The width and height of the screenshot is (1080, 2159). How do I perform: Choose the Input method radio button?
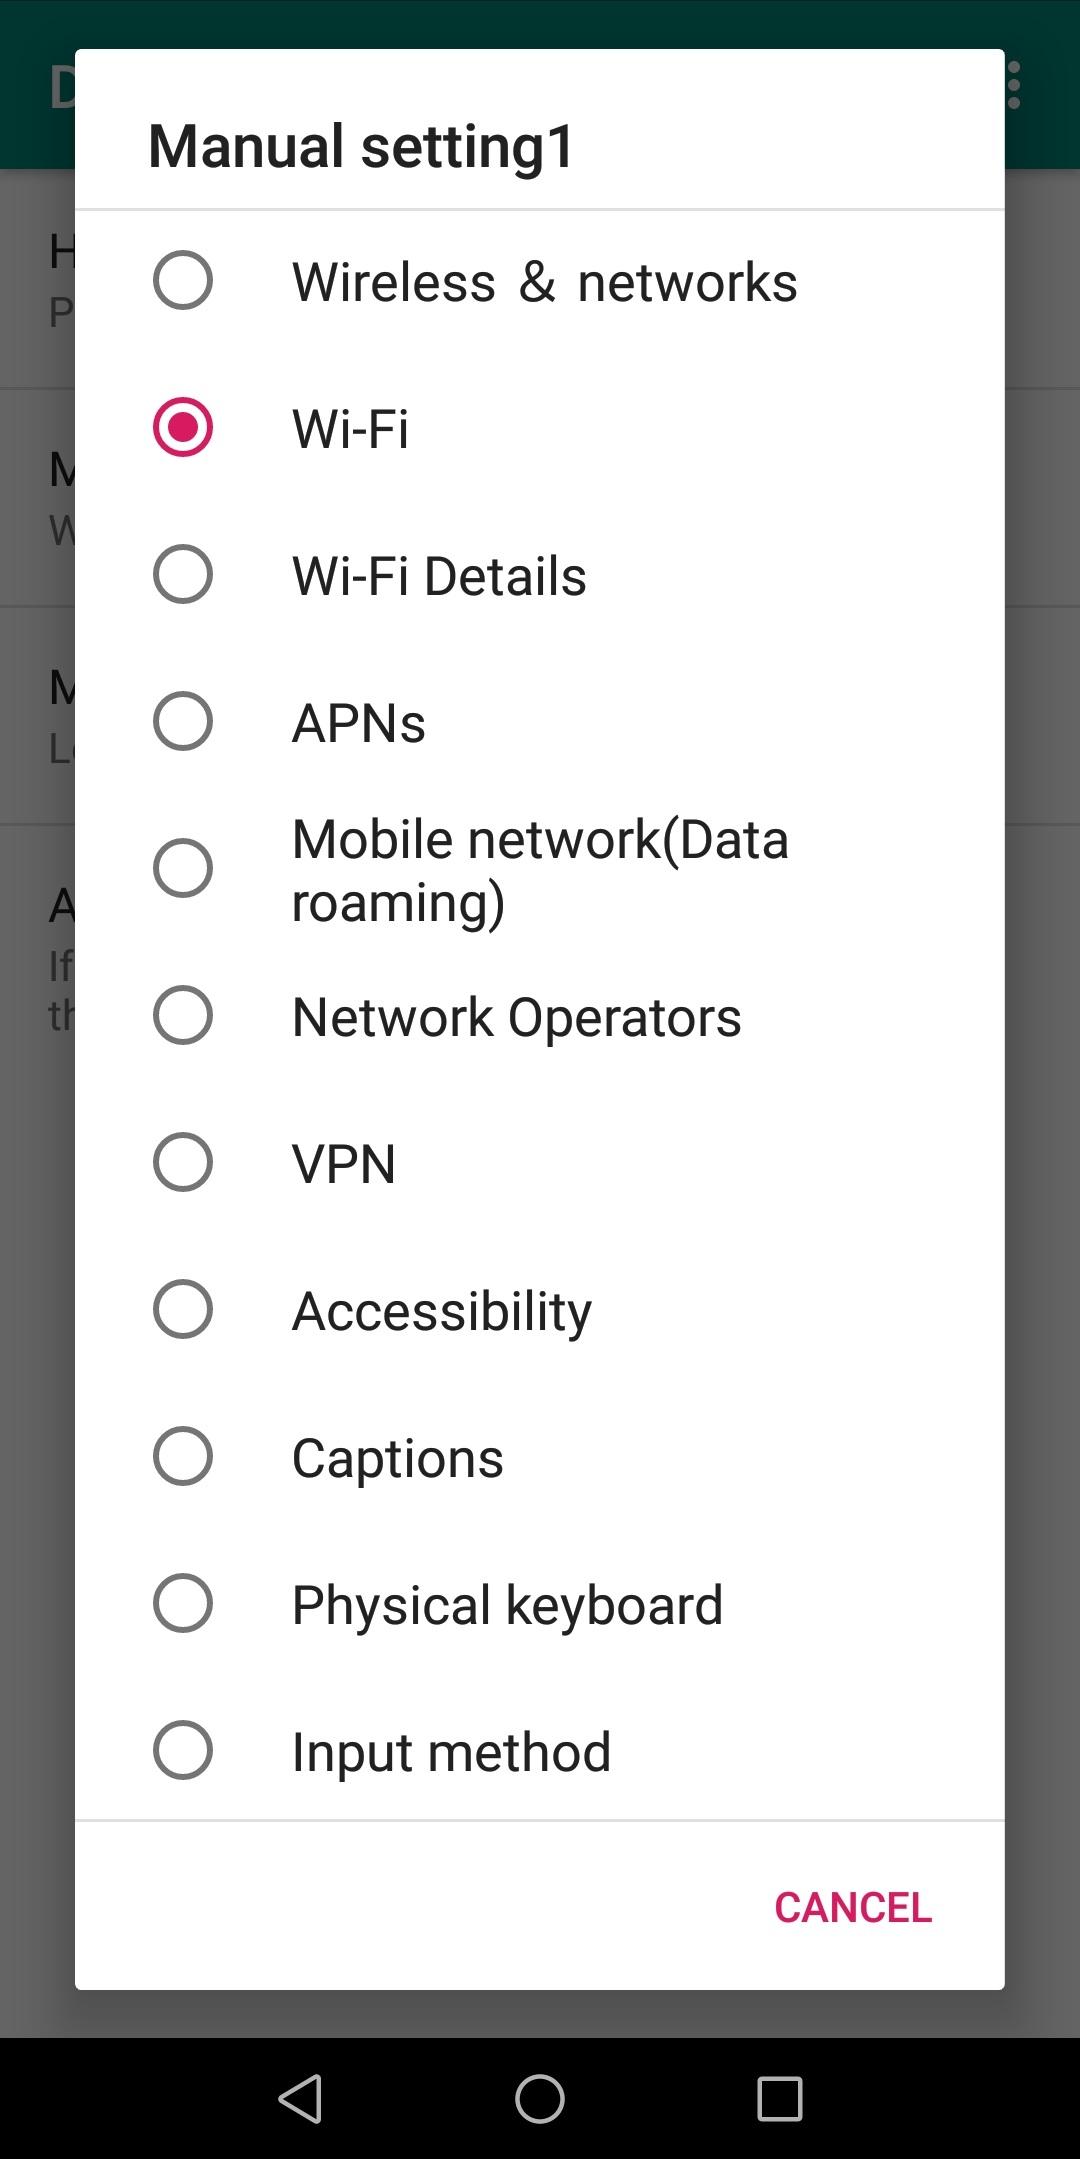click(x=182, y=1750)
